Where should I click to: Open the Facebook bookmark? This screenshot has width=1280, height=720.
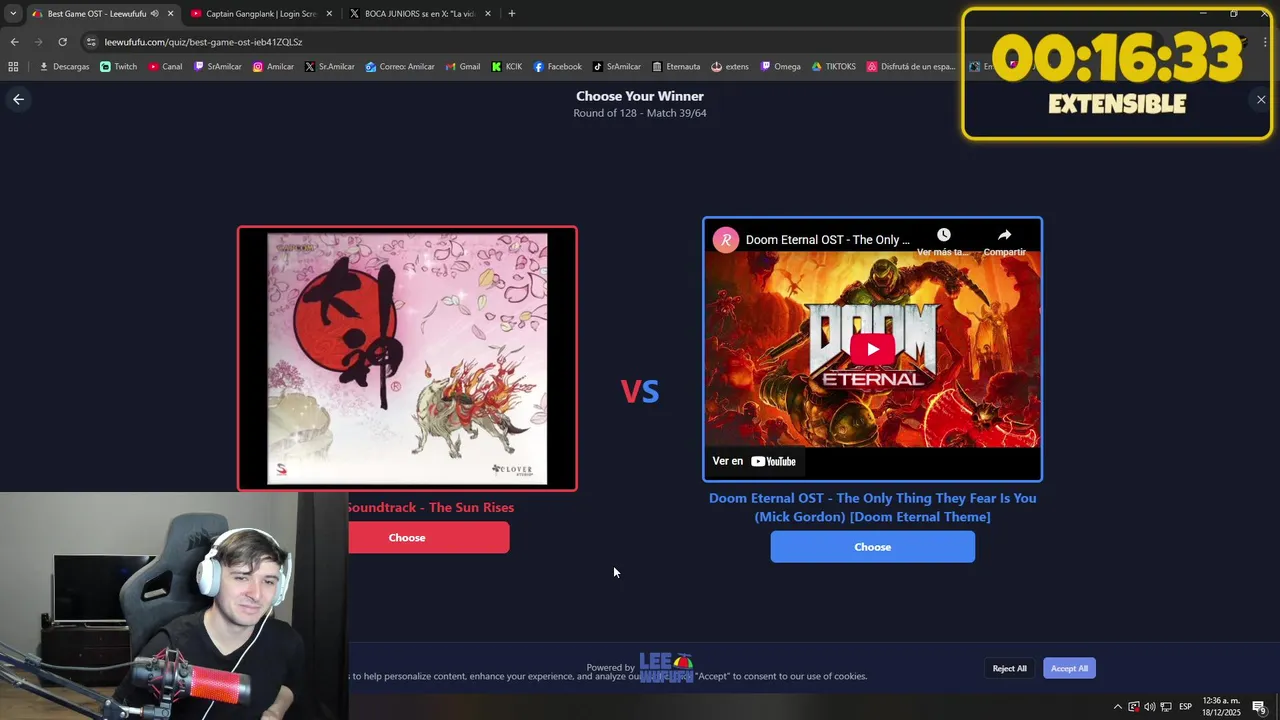557,67
